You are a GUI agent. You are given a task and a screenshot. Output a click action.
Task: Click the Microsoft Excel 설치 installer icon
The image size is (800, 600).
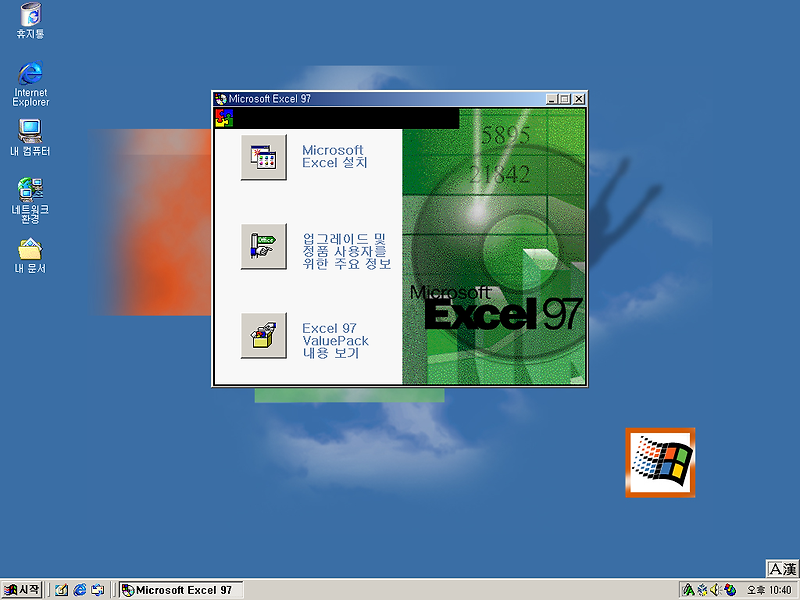(263, 157)
